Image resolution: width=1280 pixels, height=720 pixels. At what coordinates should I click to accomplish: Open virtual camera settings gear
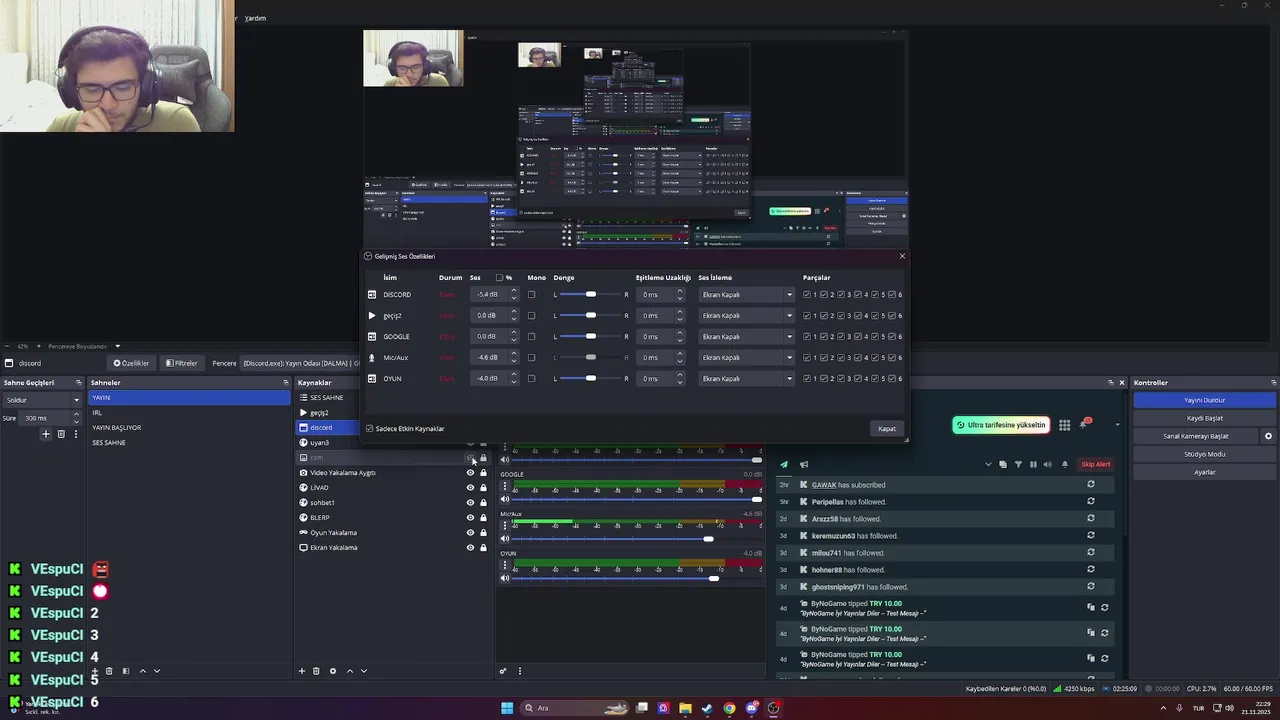coord(1268,436)
